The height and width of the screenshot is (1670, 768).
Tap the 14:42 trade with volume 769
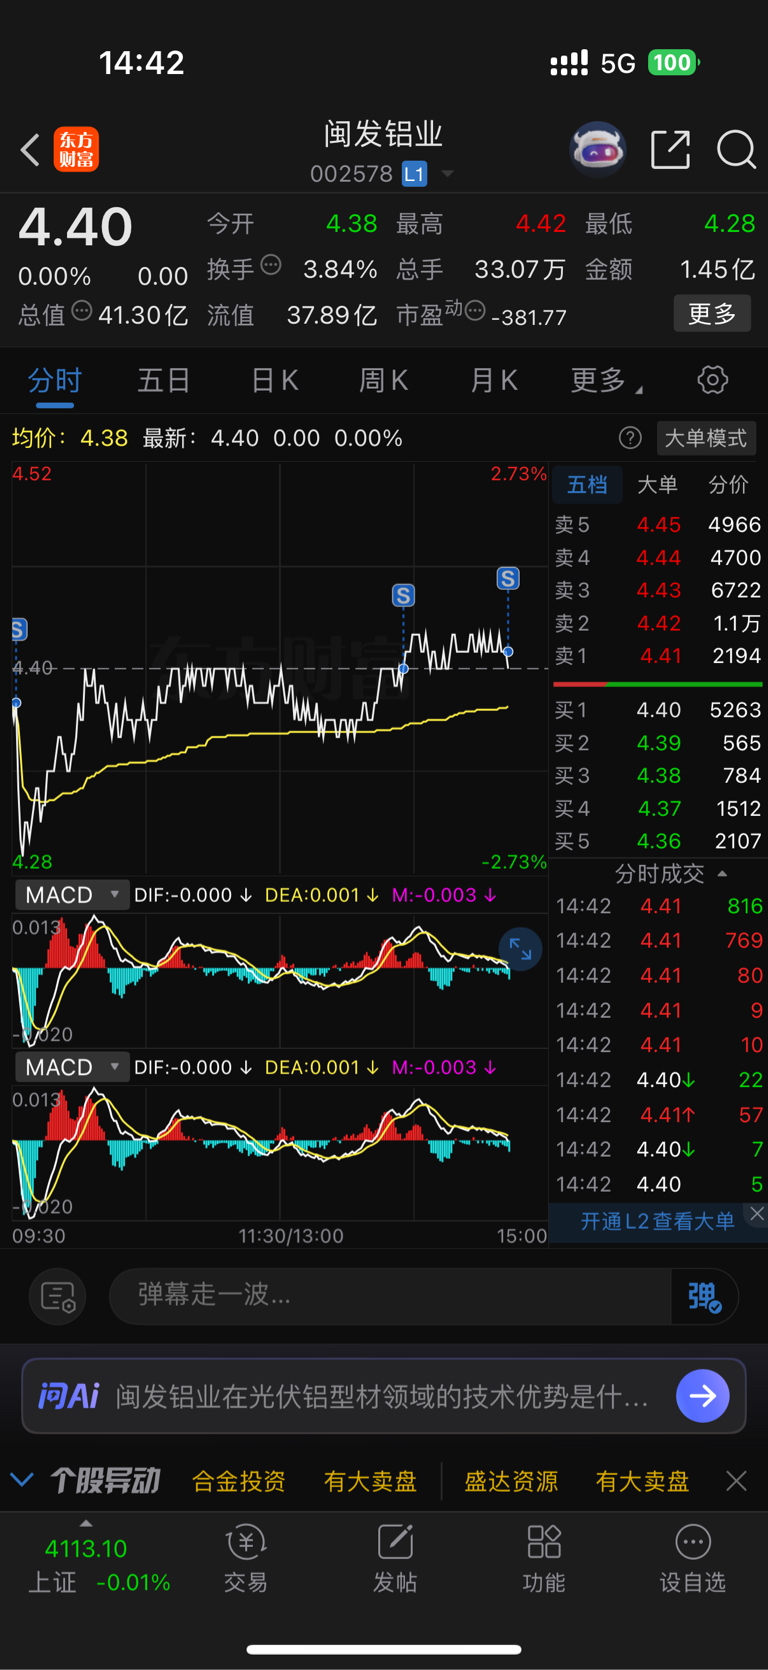tap(659, 940)
